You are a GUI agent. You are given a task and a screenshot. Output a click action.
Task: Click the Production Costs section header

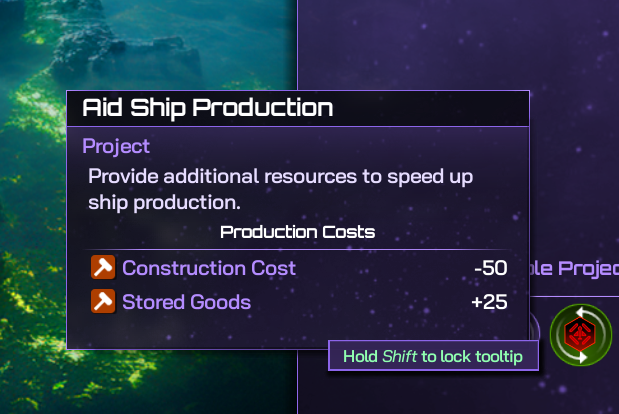tap(297, 232)
